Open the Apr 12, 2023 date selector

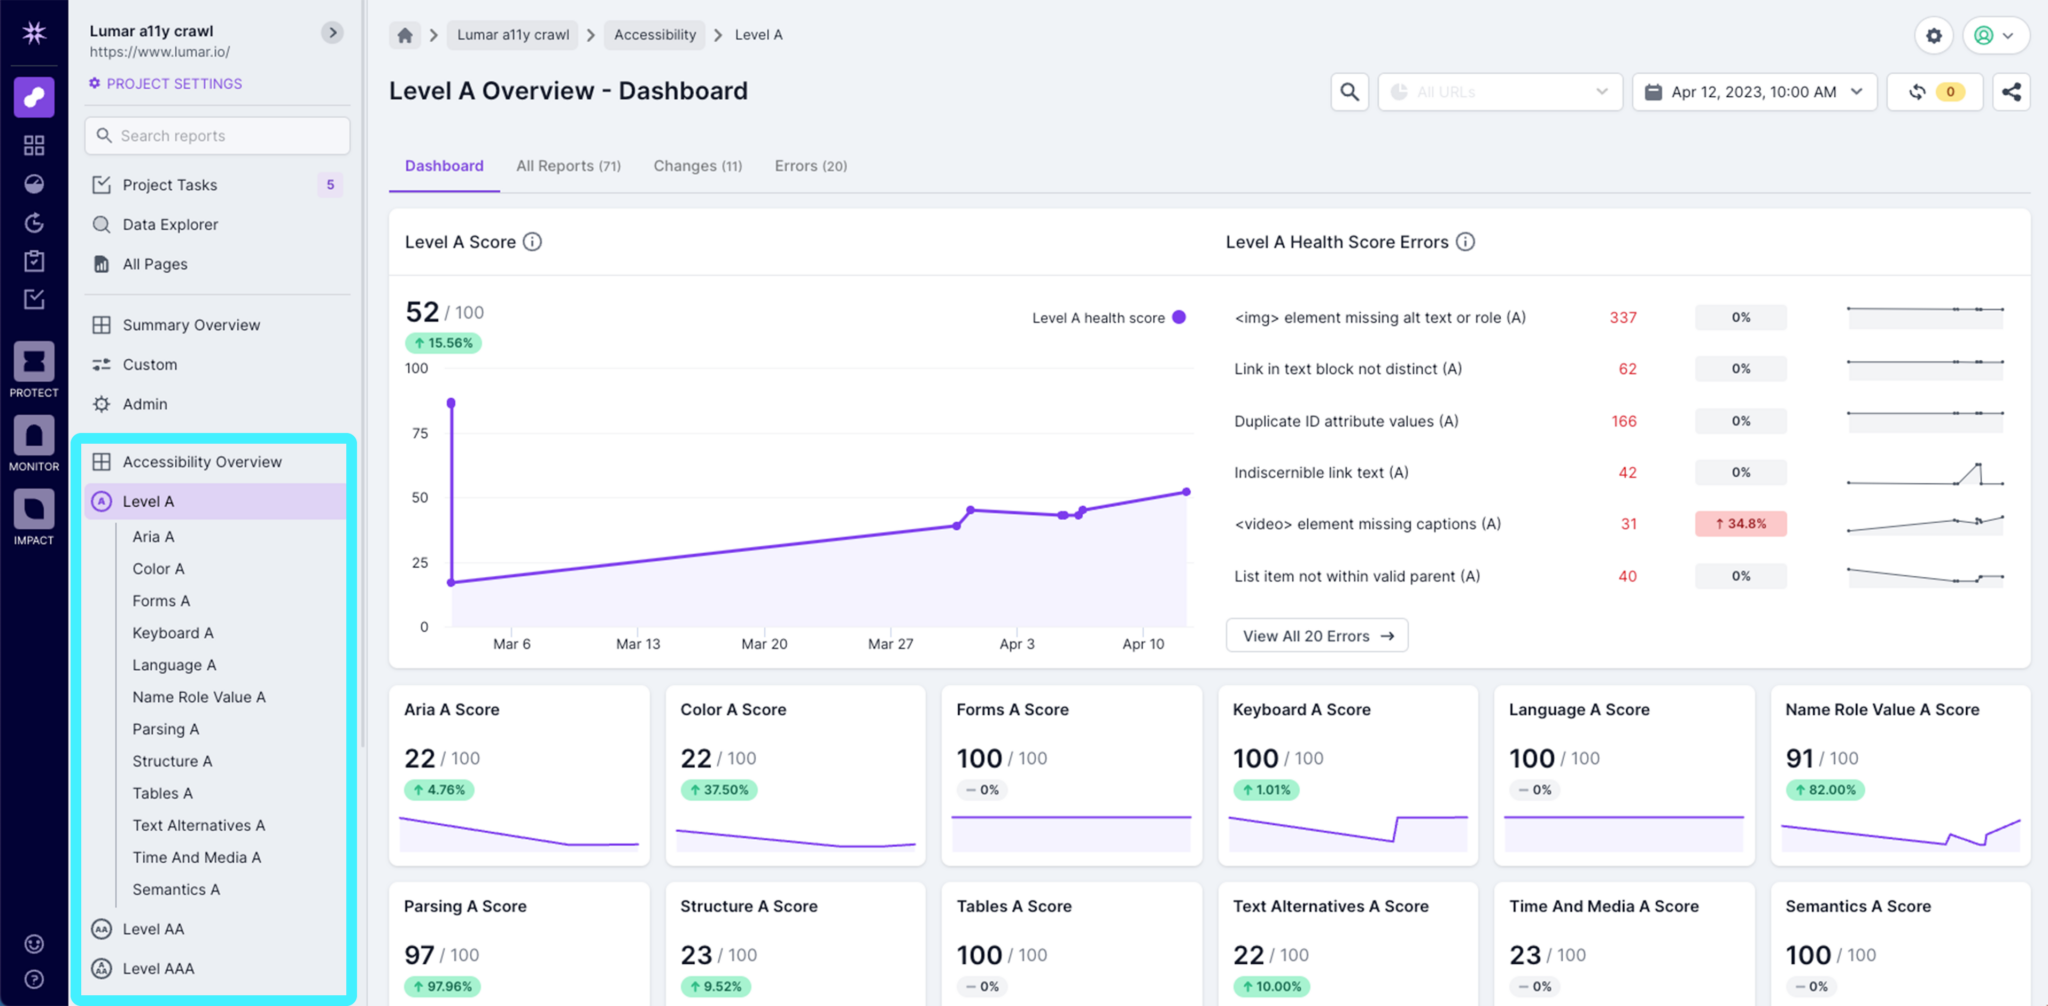pyautogui.click(x=1753, y=91)
